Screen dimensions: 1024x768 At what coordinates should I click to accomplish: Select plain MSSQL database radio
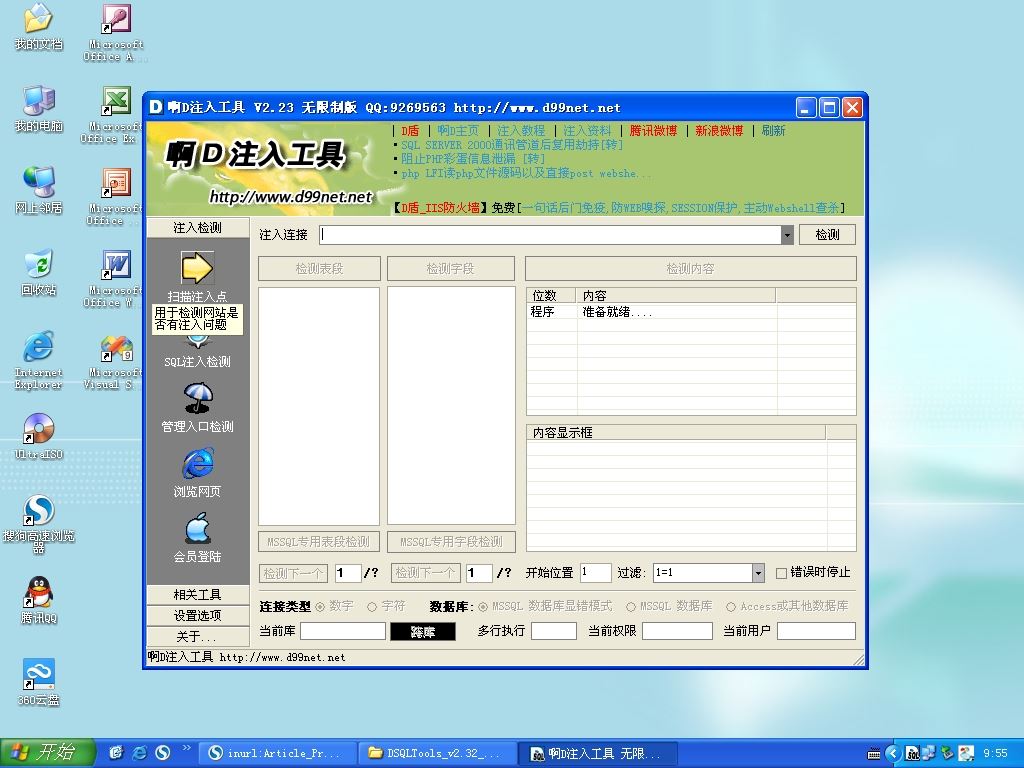tap(631, 607)
